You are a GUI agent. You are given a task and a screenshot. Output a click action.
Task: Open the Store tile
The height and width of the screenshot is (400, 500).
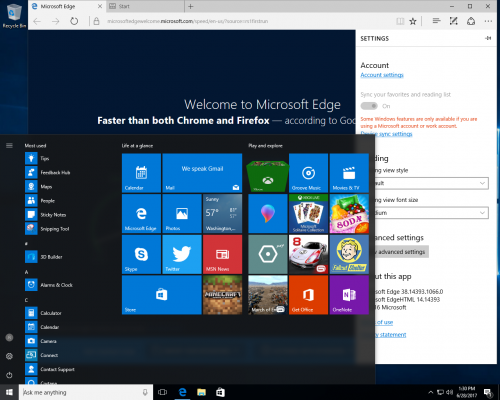(x=162, y=295)
